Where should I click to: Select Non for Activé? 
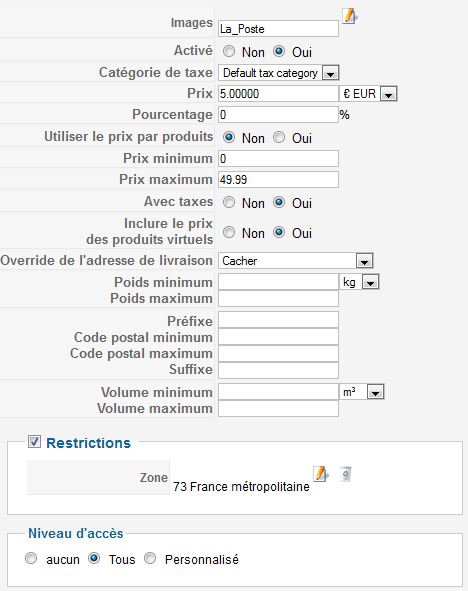(x=229, y=51)
